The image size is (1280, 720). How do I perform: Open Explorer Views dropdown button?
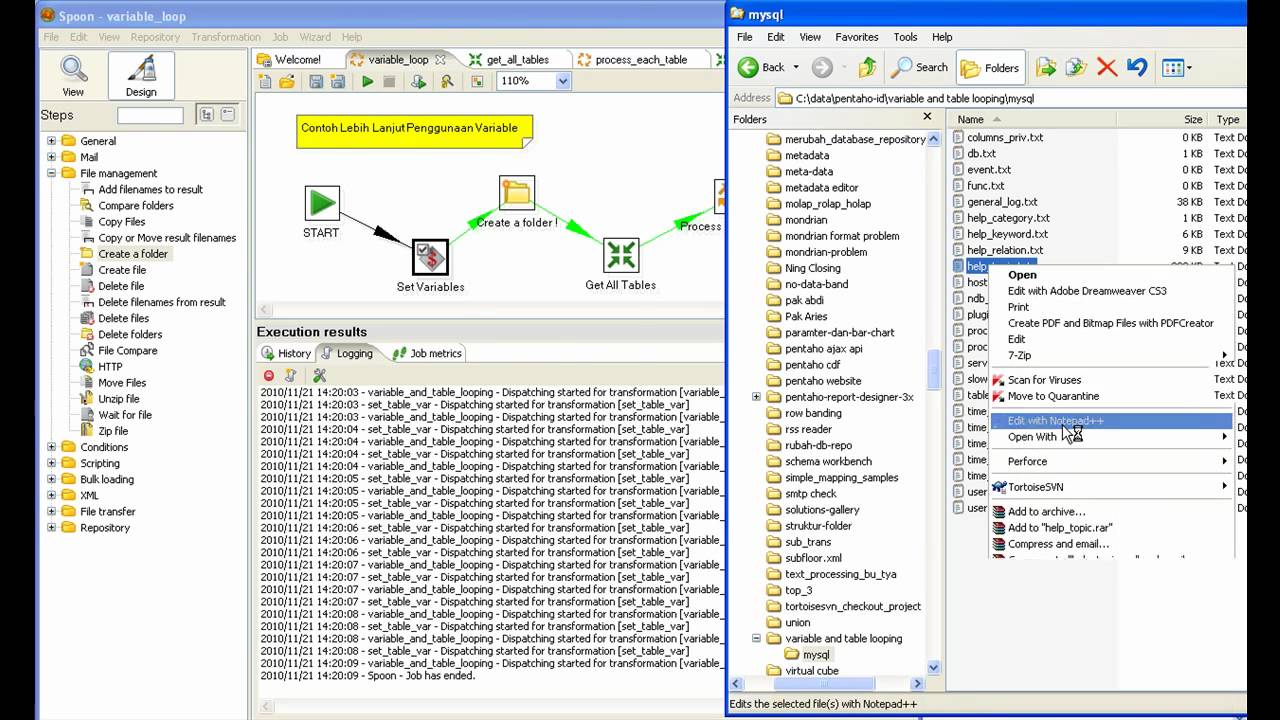click(1175, 67)
